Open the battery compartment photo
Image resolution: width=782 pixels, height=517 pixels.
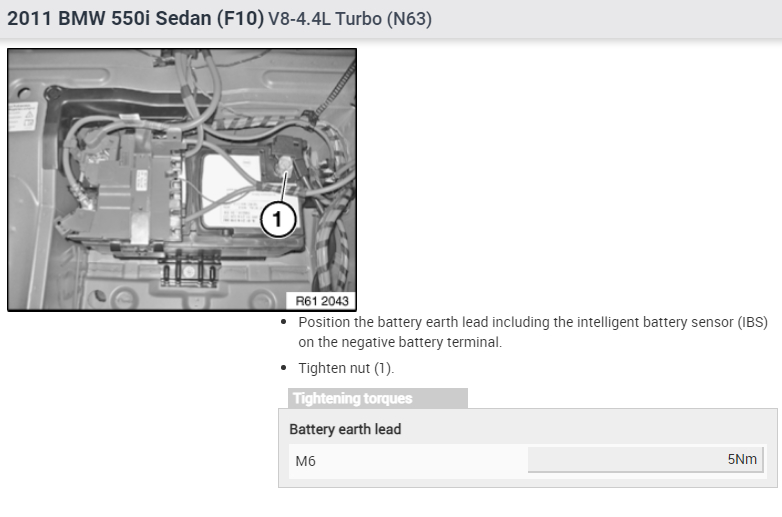[x=181, y=180]
